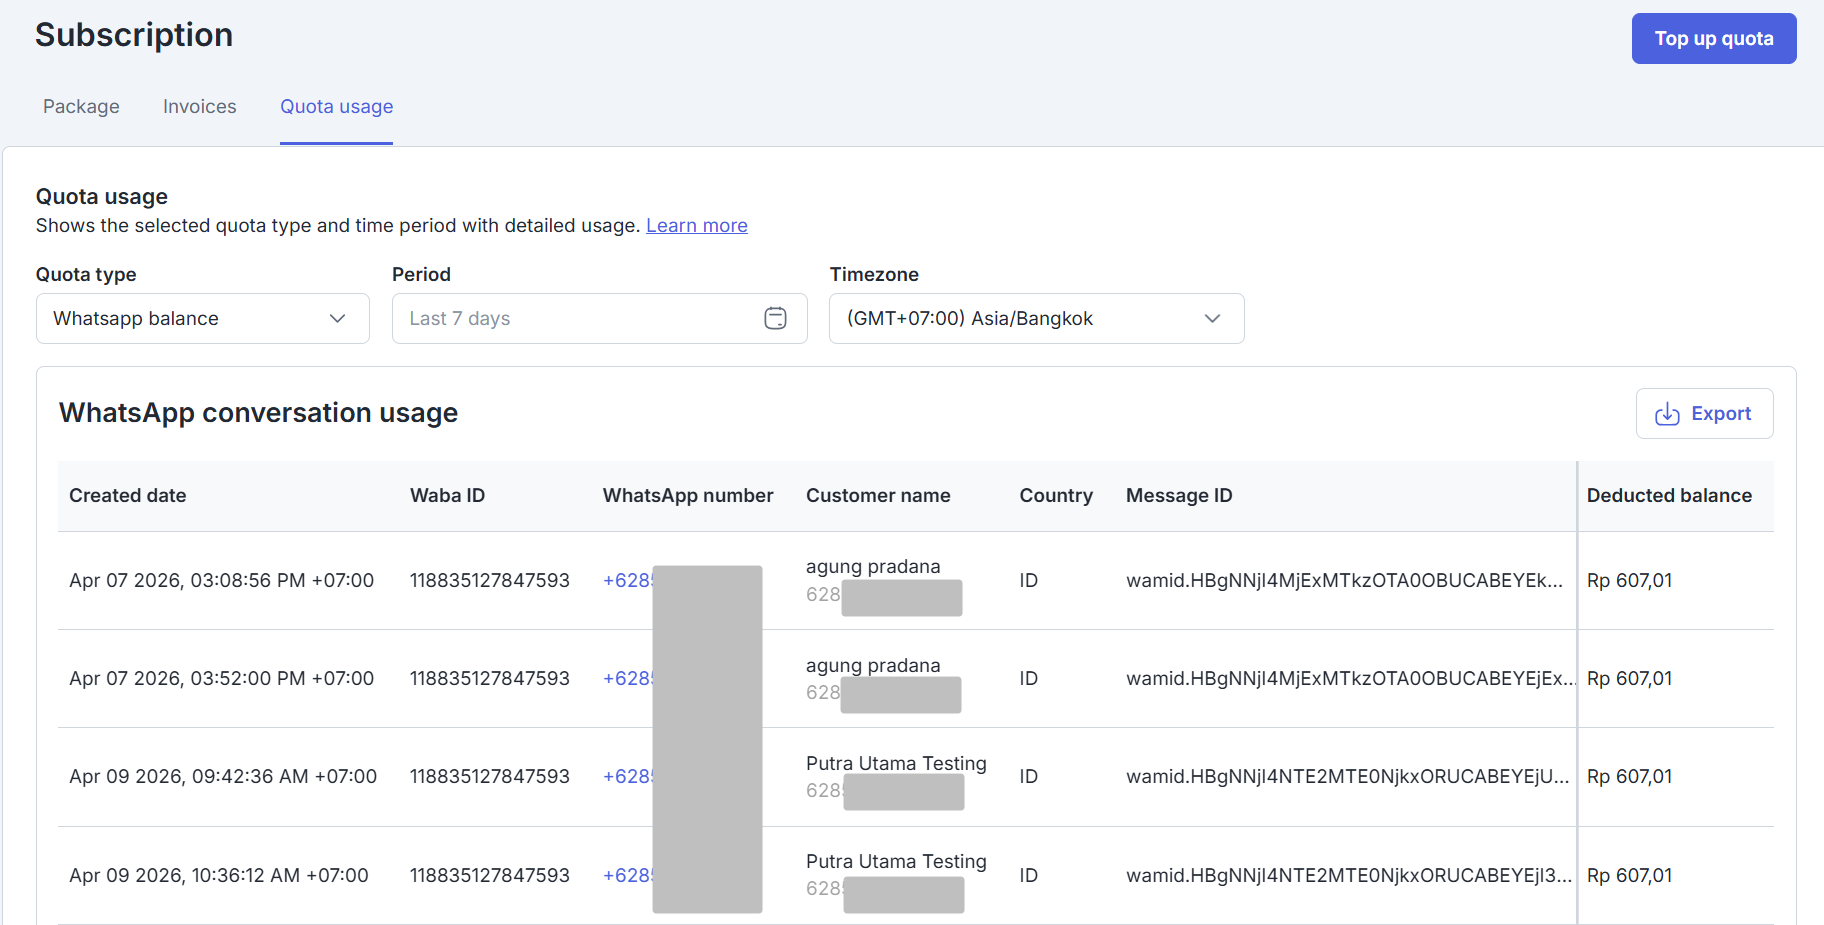Screen dimensions: 1824x925
Task: Click the Export button
Action: click(x=1704, y=414)
